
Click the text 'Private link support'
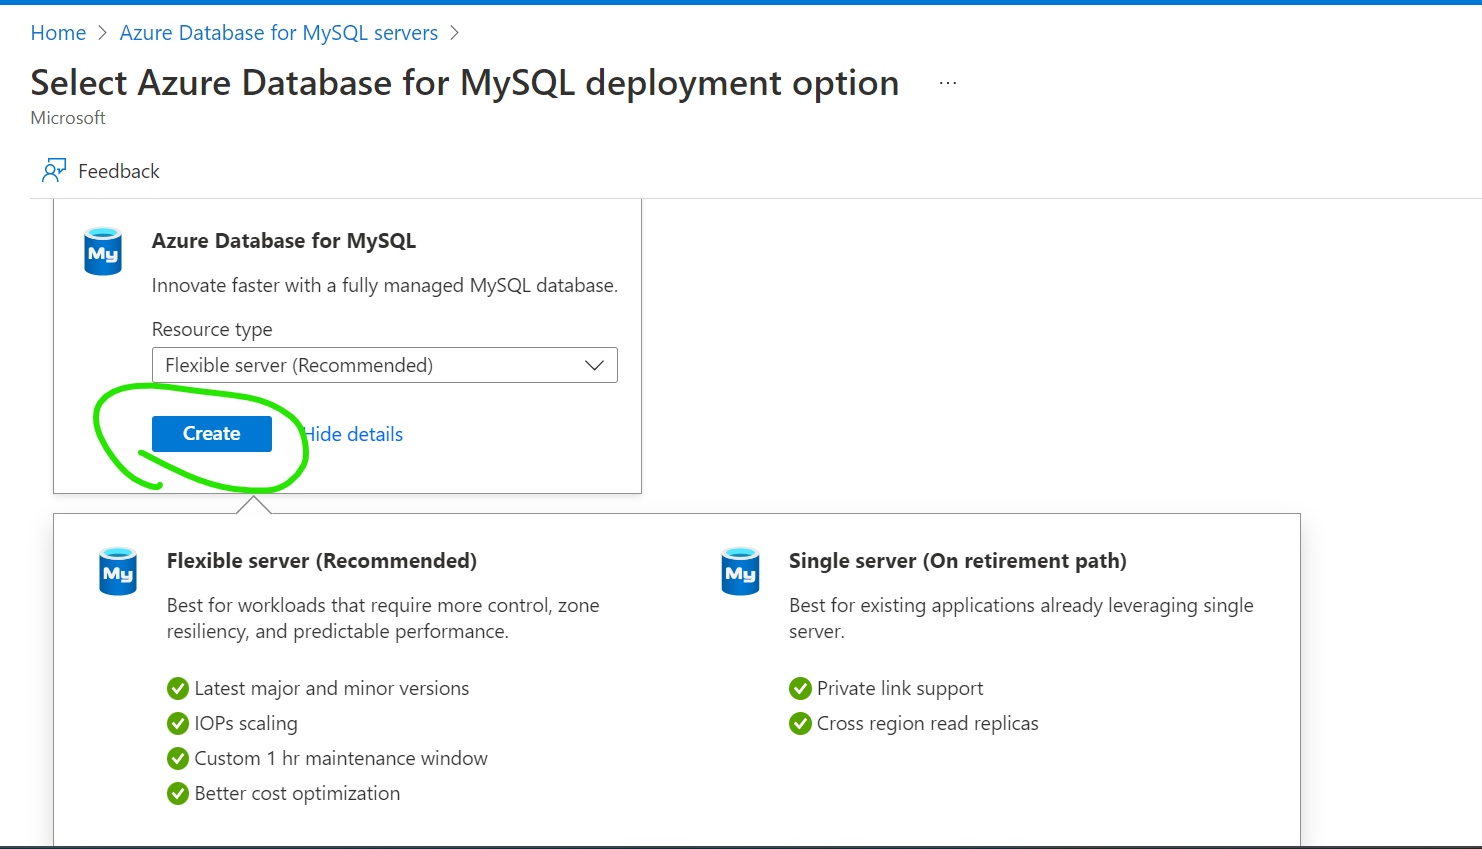[900, 688]
